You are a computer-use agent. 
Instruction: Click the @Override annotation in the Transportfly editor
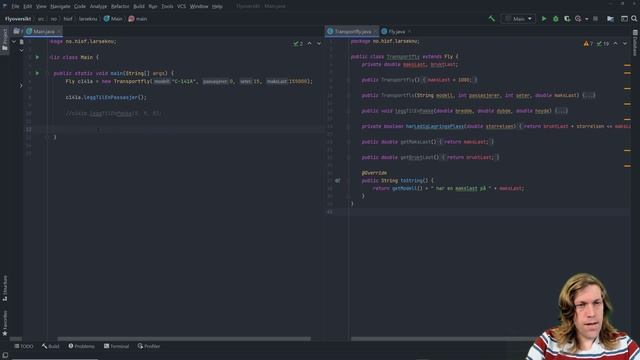coord(374,173)
